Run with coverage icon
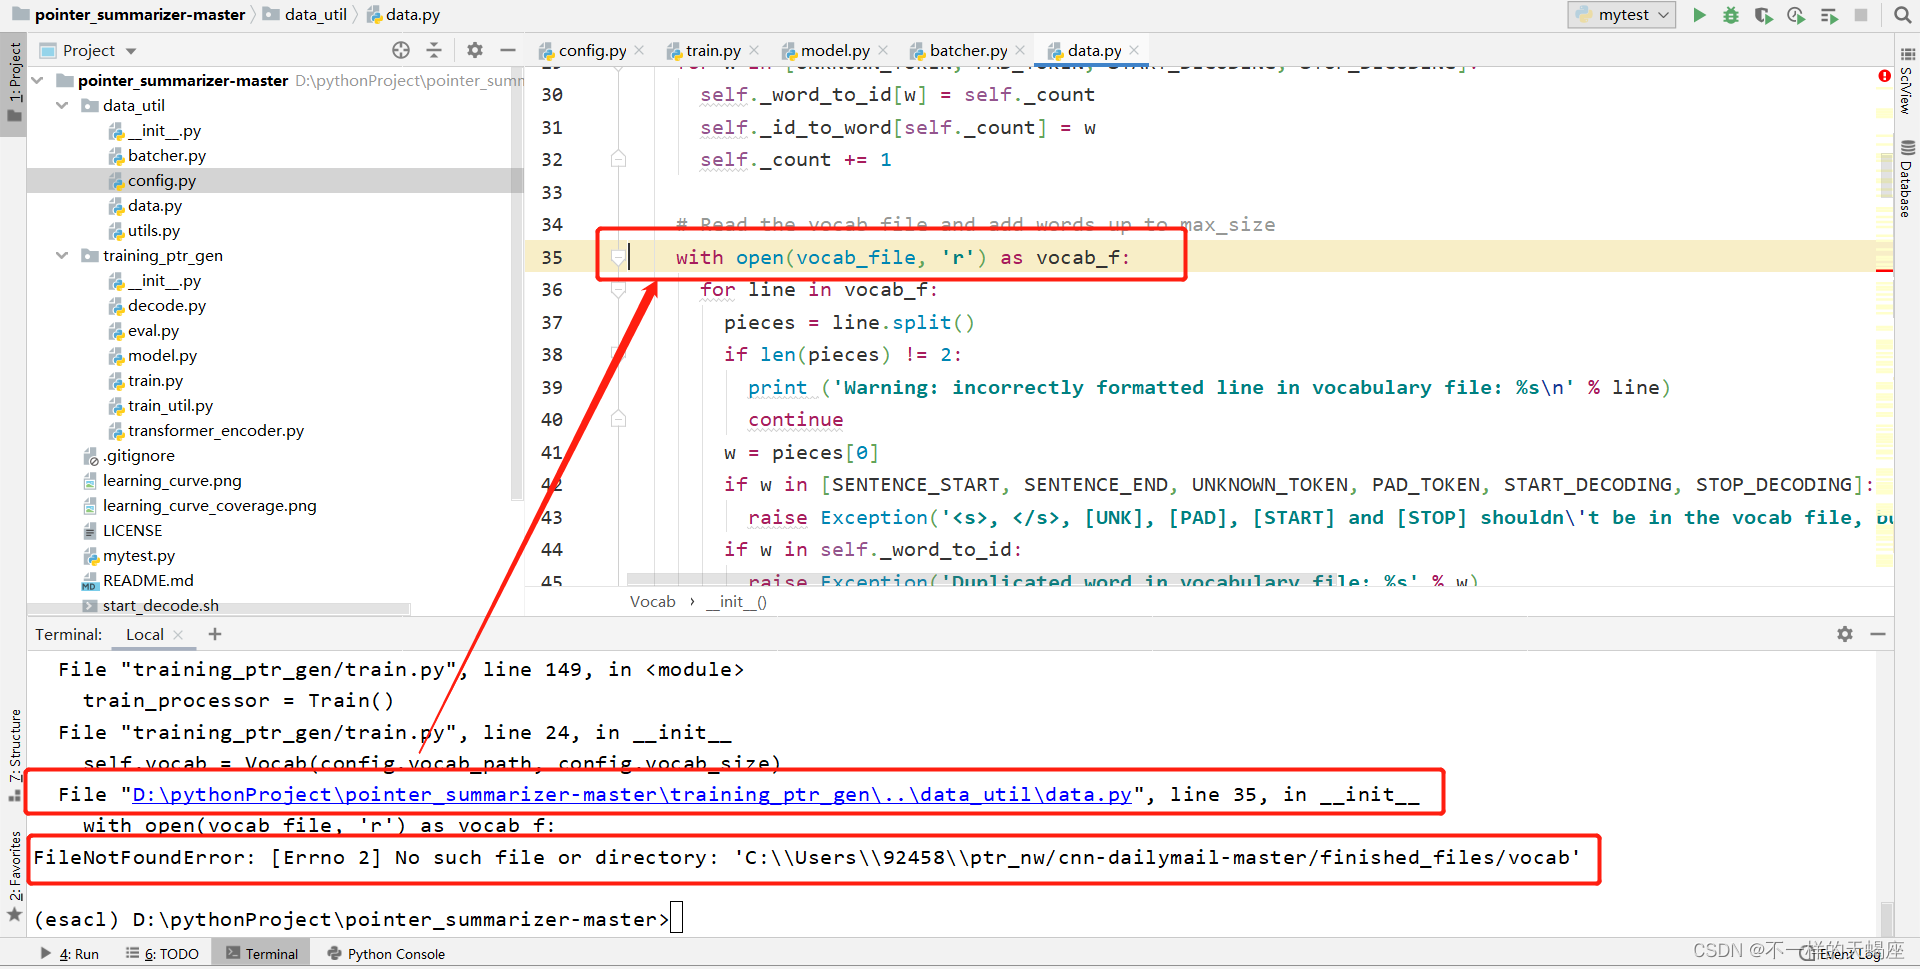This screenshot has height=969, width=1920. tap(1764, 15)
